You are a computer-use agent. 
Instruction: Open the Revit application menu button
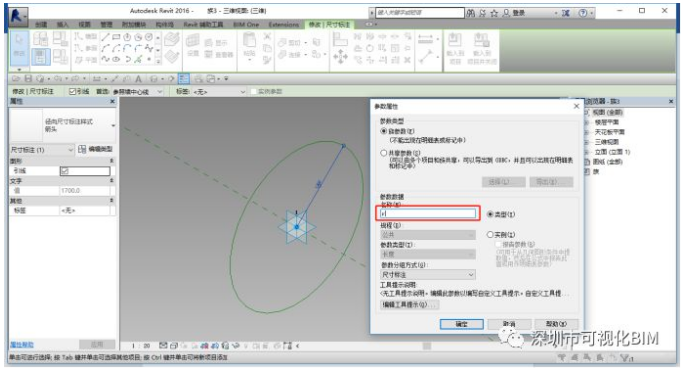pos(19,16)
